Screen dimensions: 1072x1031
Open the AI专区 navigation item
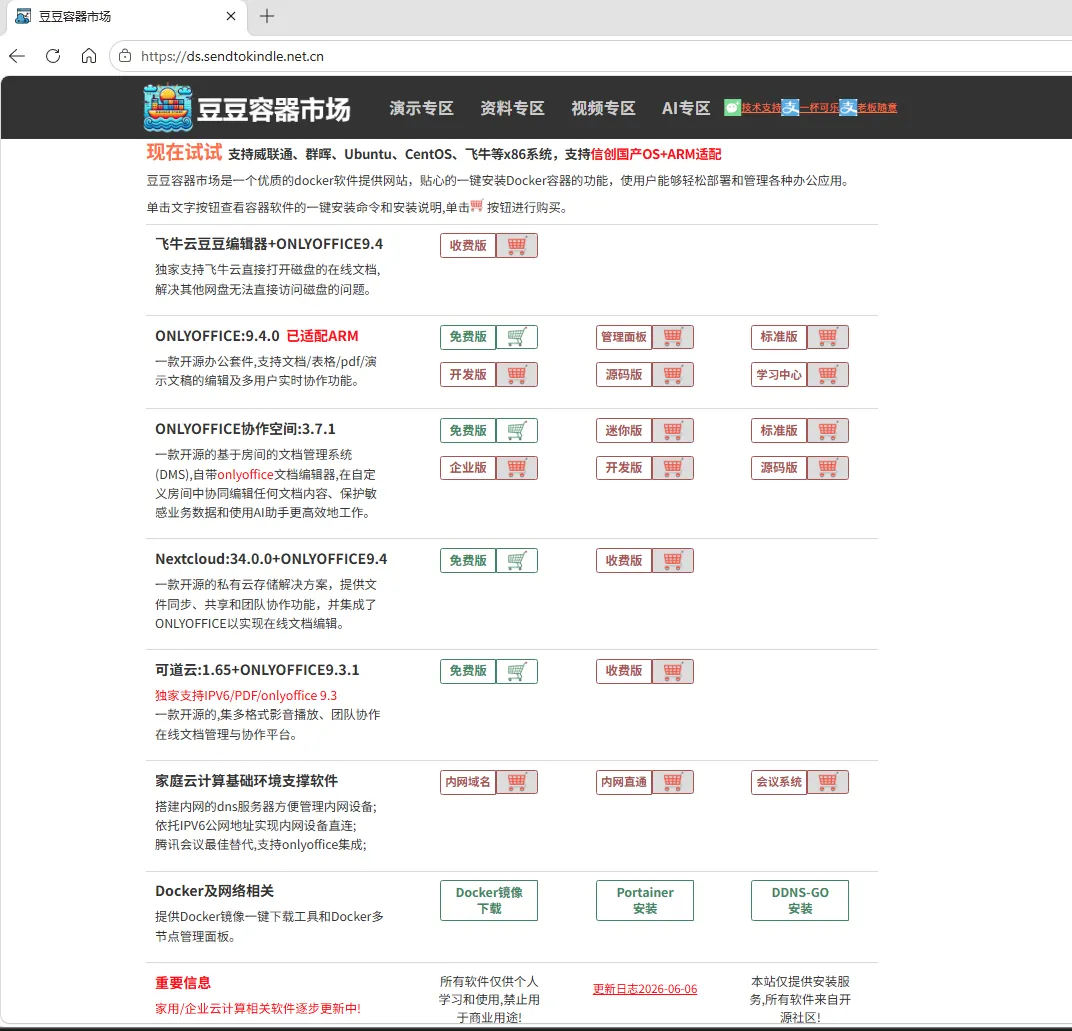686,108
